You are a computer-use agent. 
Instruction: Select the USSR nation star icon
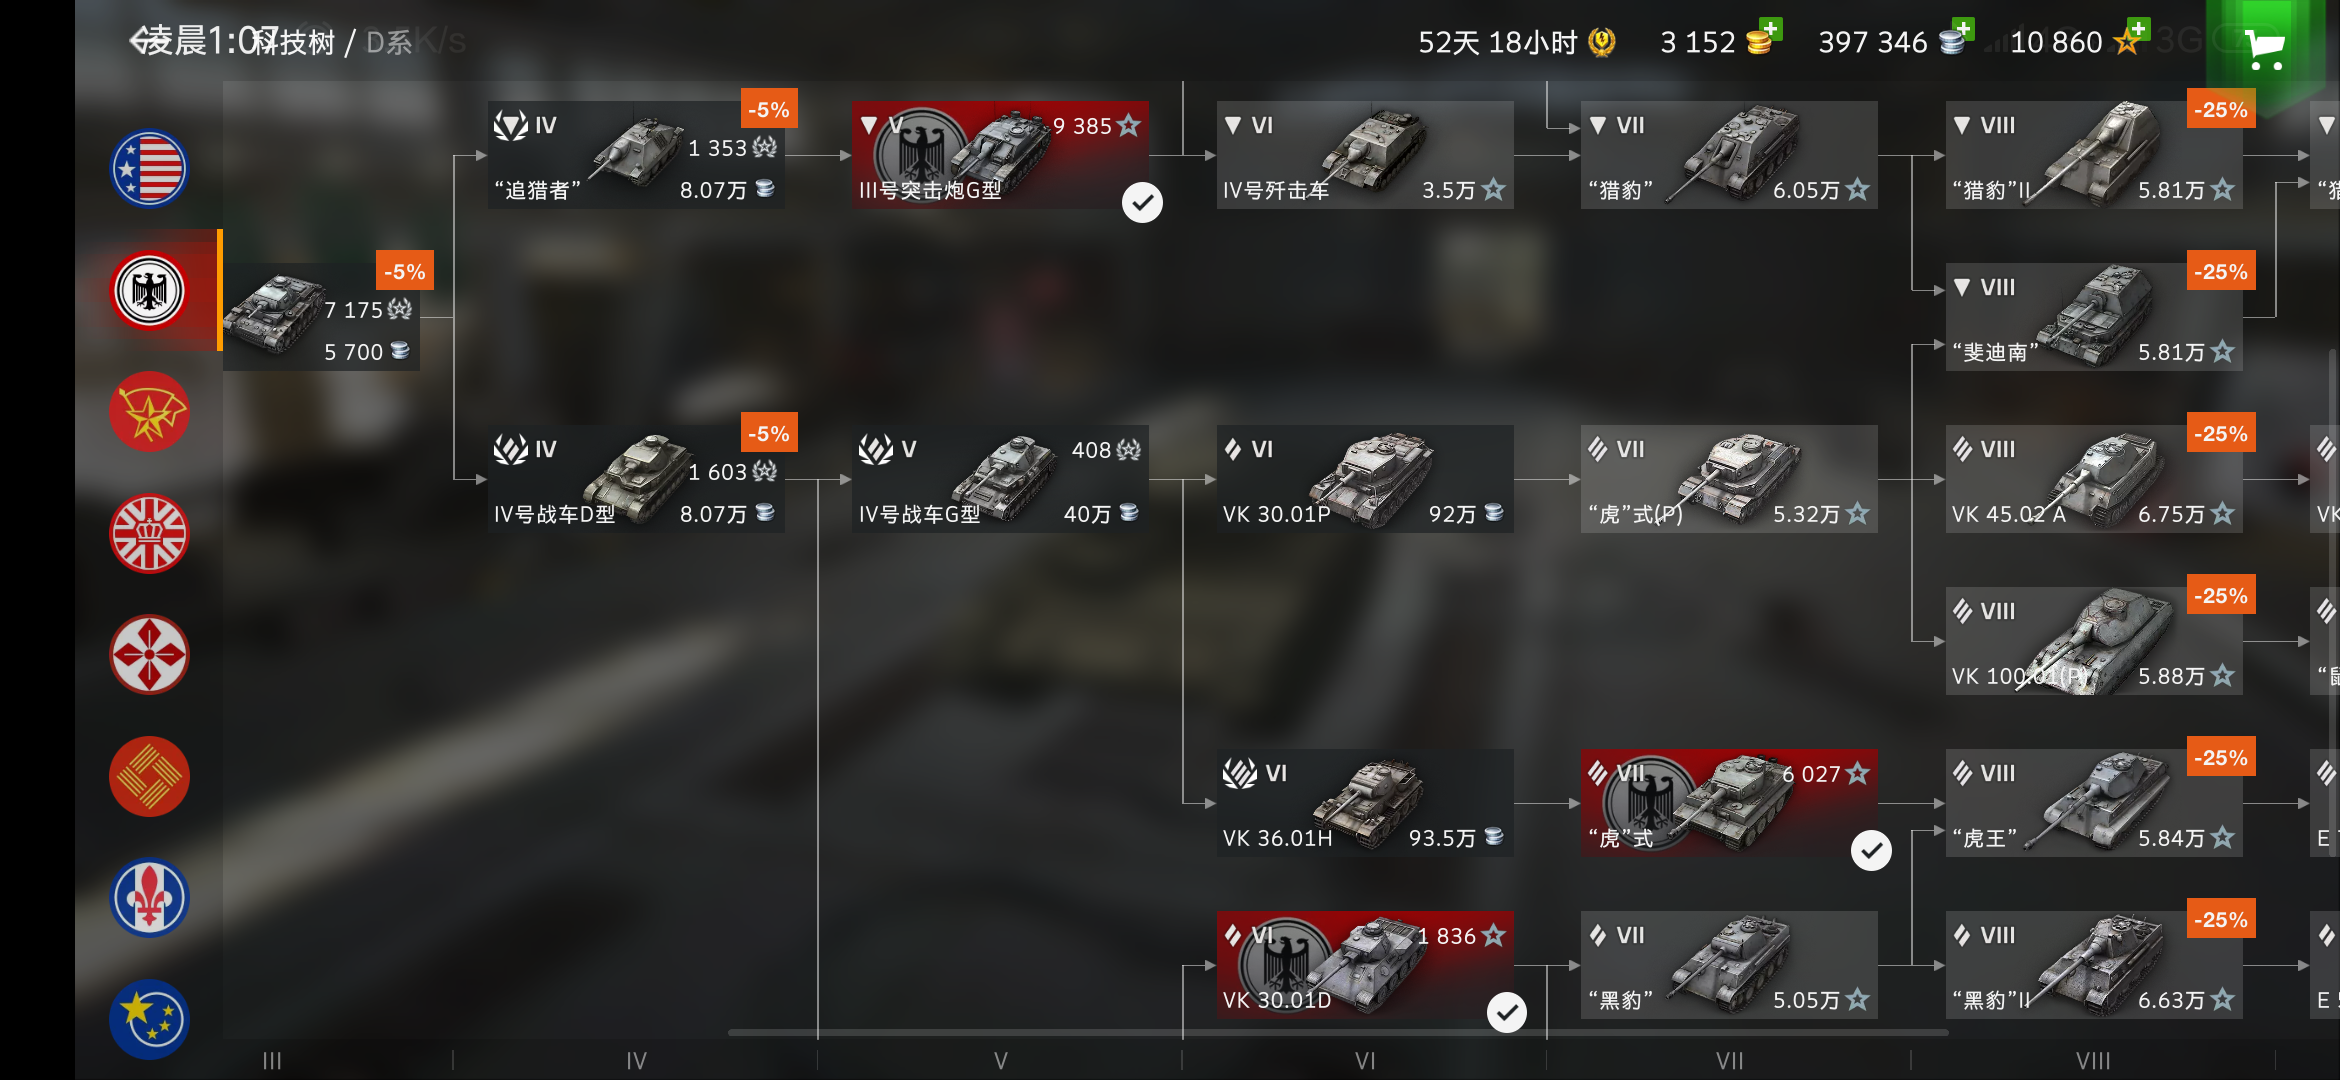click(149, 412)
